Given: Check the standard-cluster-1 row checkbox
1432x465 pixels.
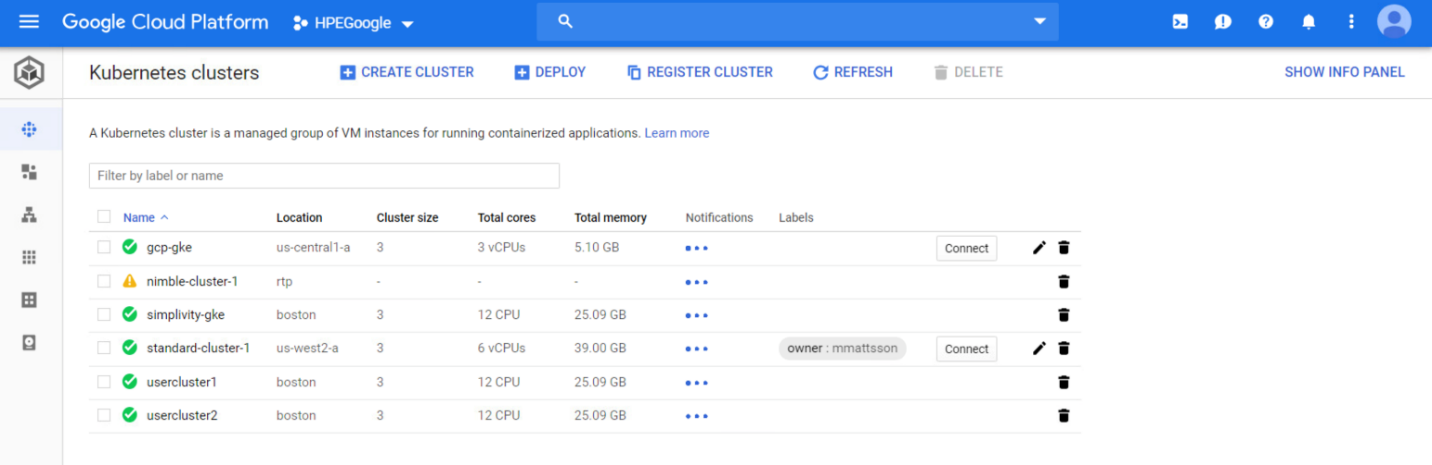Looking at the screenshot, I should [104, 348].
